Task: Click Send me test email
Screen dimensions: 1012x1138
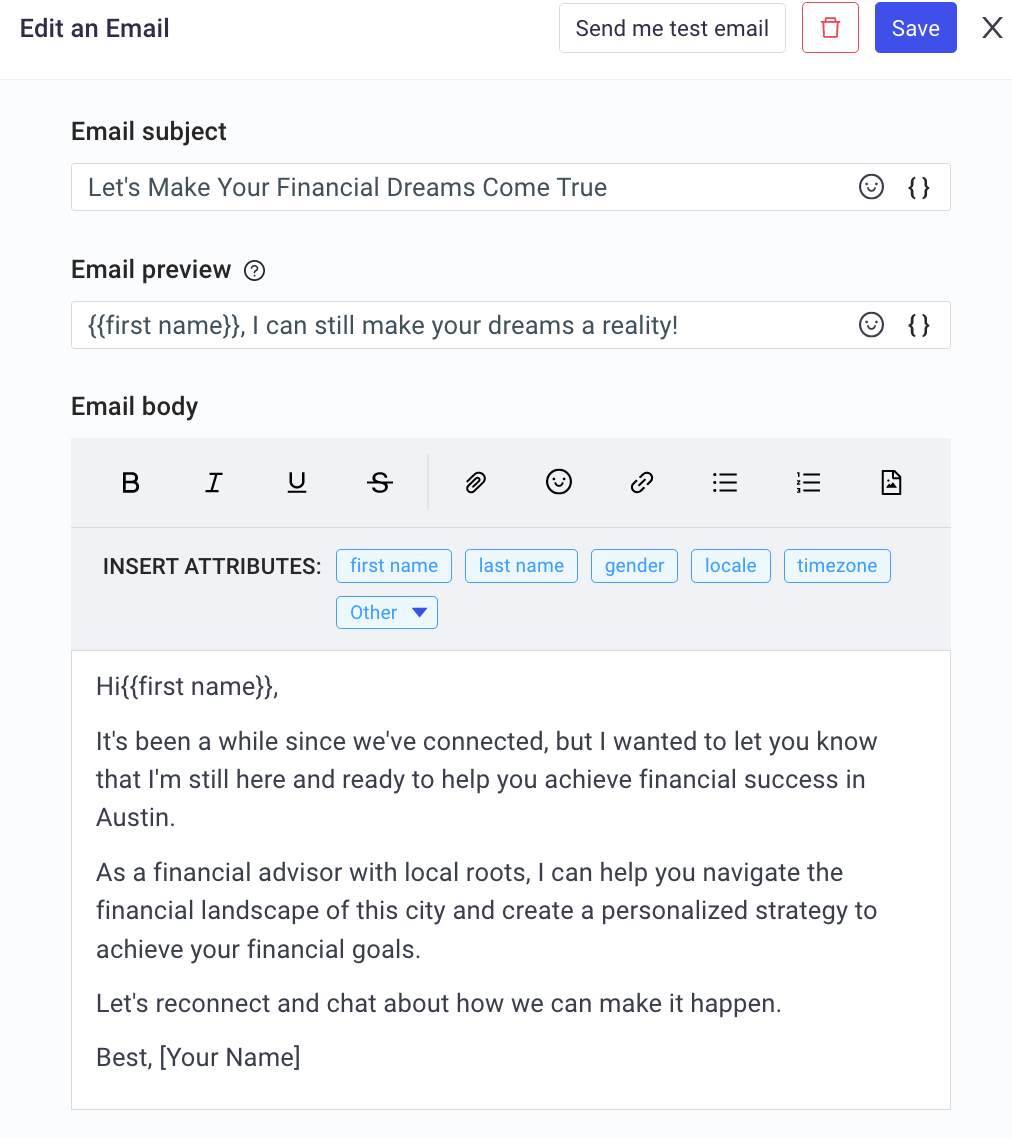Action: [x=671, y=28]
